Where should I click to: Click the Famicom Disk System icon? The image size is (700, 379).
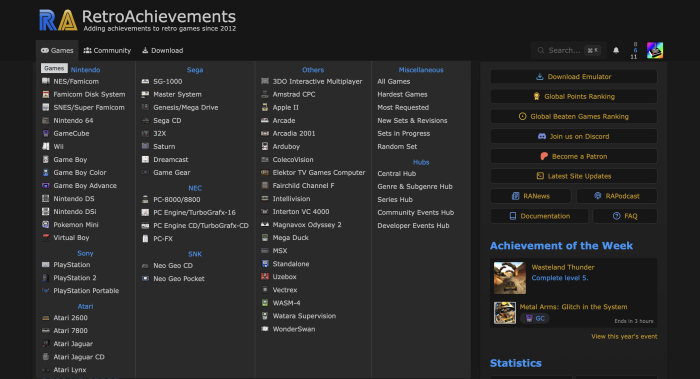(x=46, y=94)
